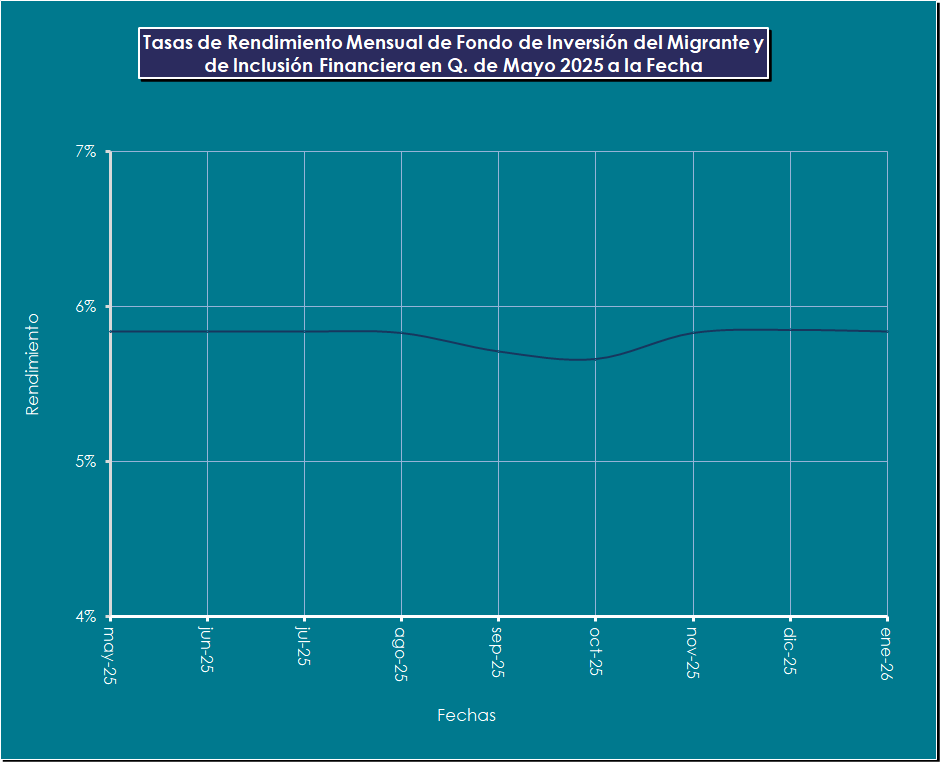Pick the jul-25 date label

tap(303, 647)
